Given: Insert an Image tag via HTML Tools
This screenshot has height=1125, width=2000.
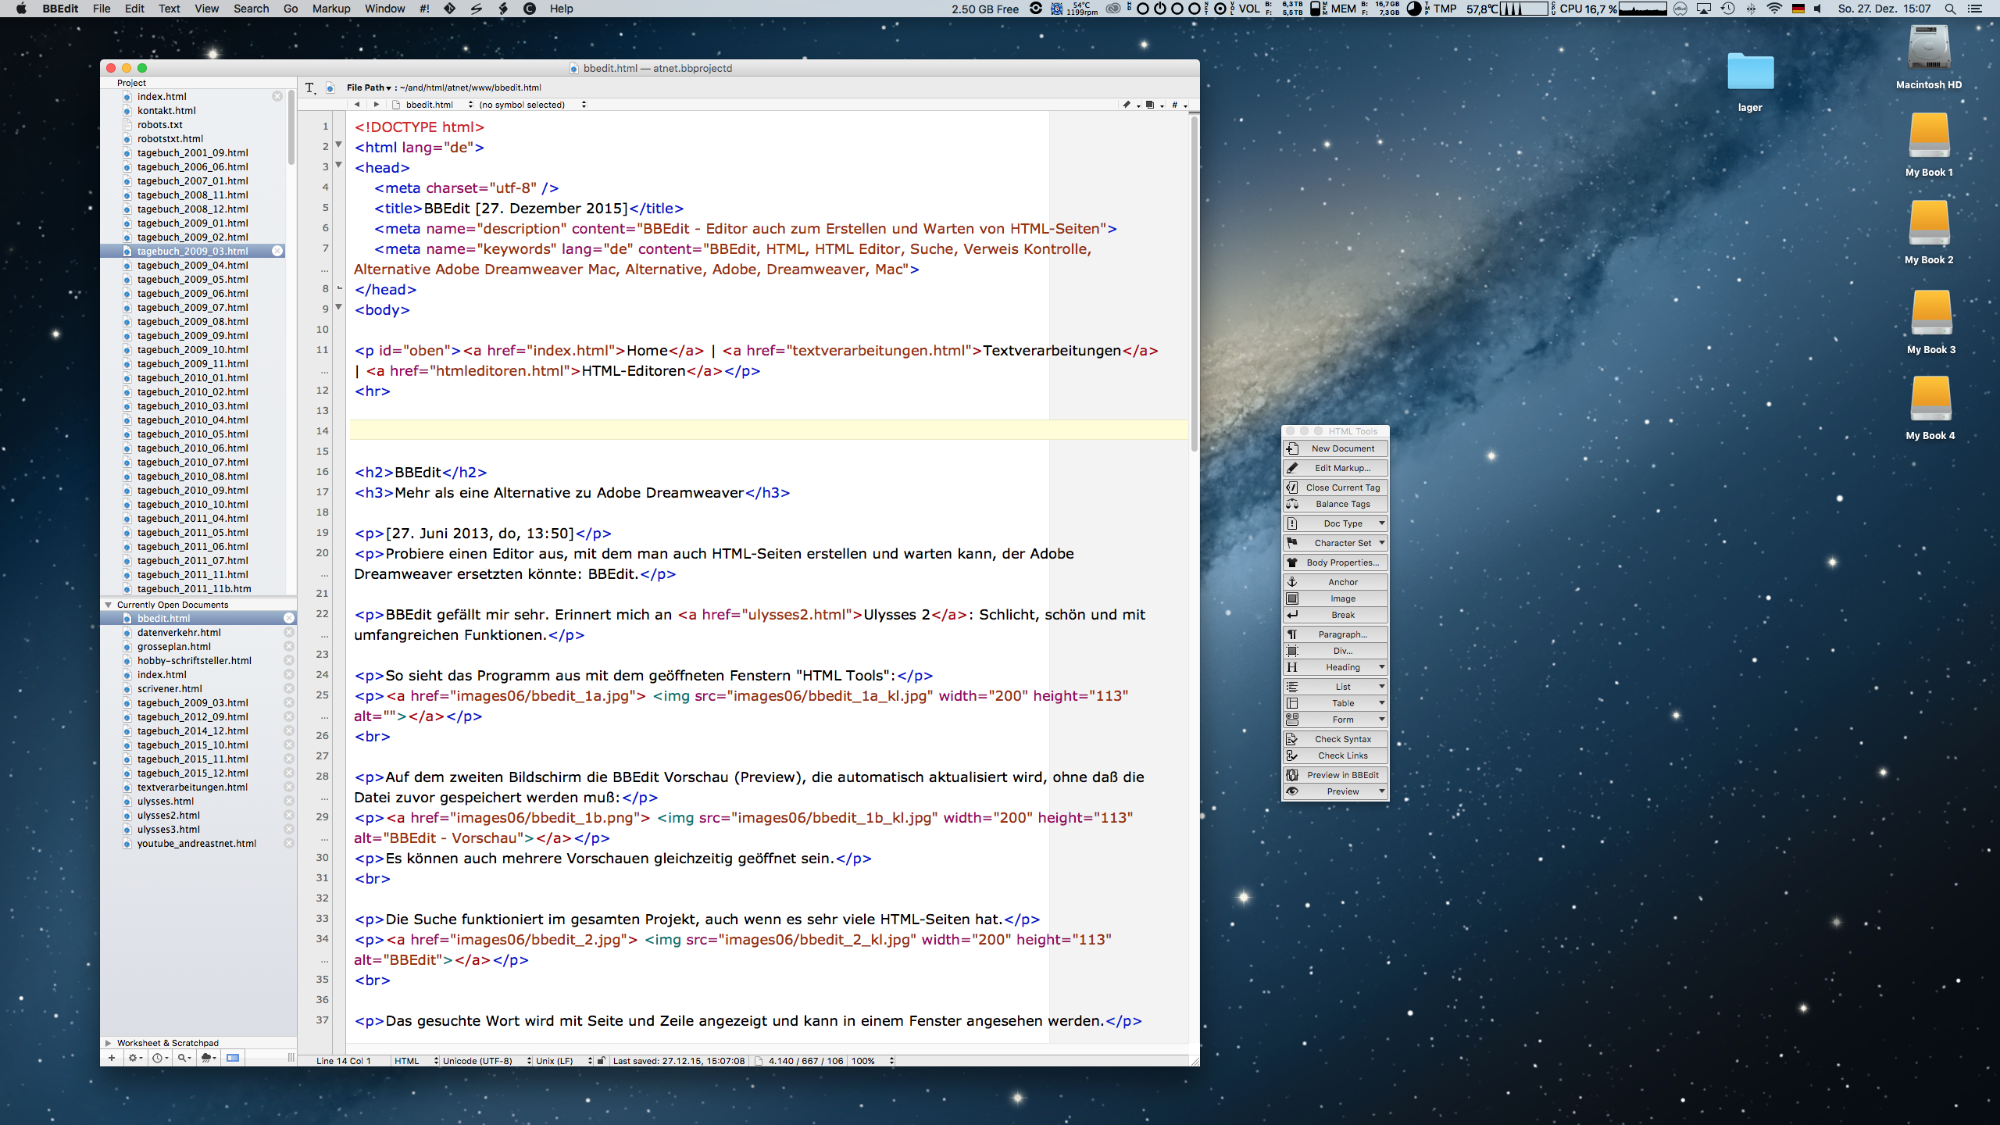Looking at the screenshot, I should click(x=1335, y=599).
